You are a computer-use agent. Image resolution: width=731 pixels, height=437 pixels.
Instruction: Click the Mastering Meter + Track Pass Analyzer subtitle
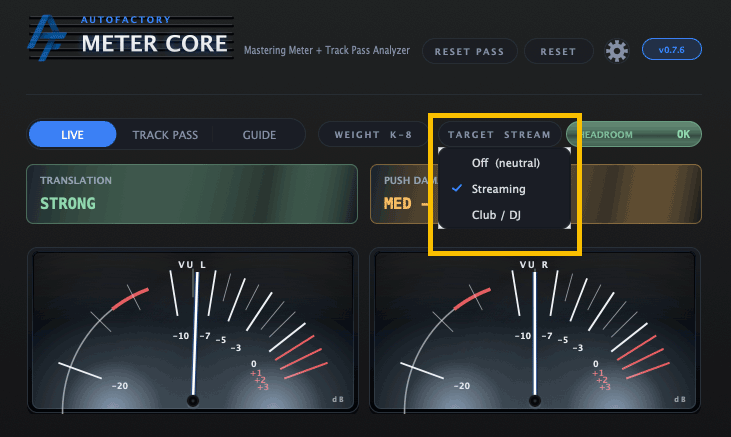327,50
